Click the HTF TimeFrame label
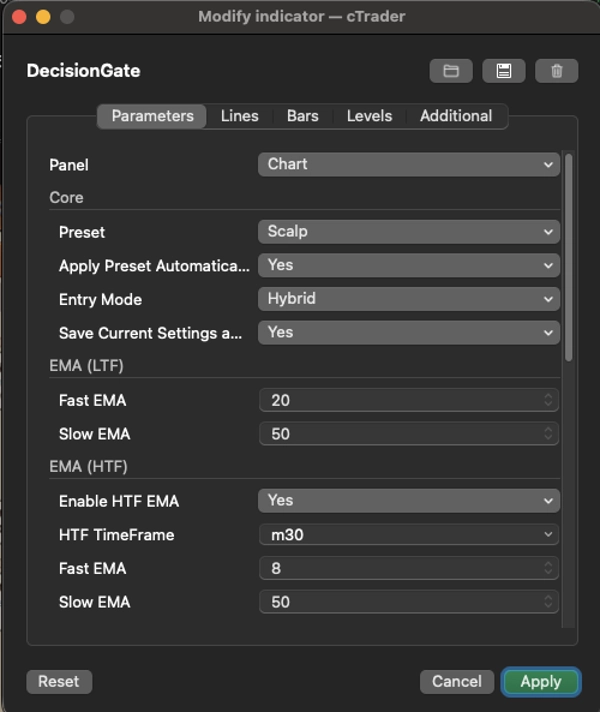Screen dimensions: 600x712 click(117, 535)
